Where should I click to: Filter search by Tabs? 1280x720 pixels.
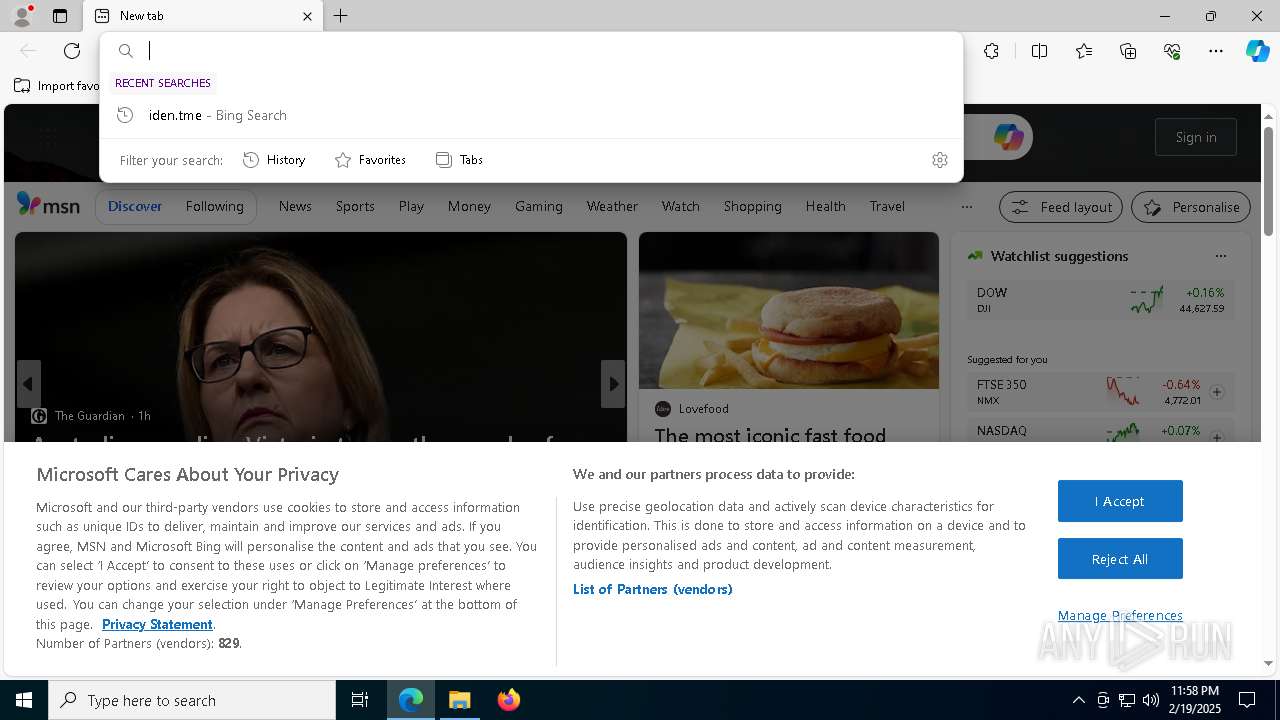(x=459, y=160)
